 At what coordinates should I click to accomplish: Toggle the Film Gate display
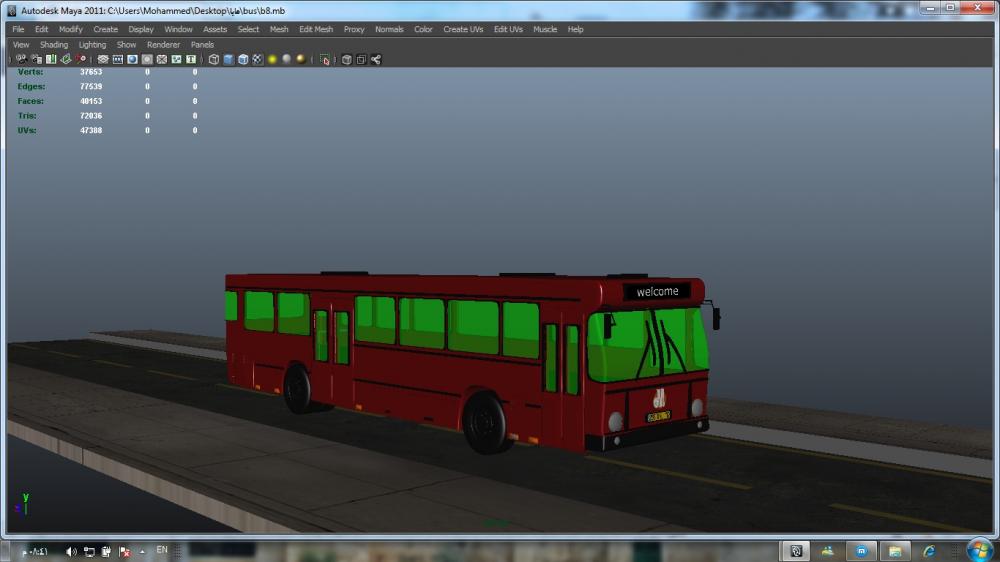tap(117, 59)
